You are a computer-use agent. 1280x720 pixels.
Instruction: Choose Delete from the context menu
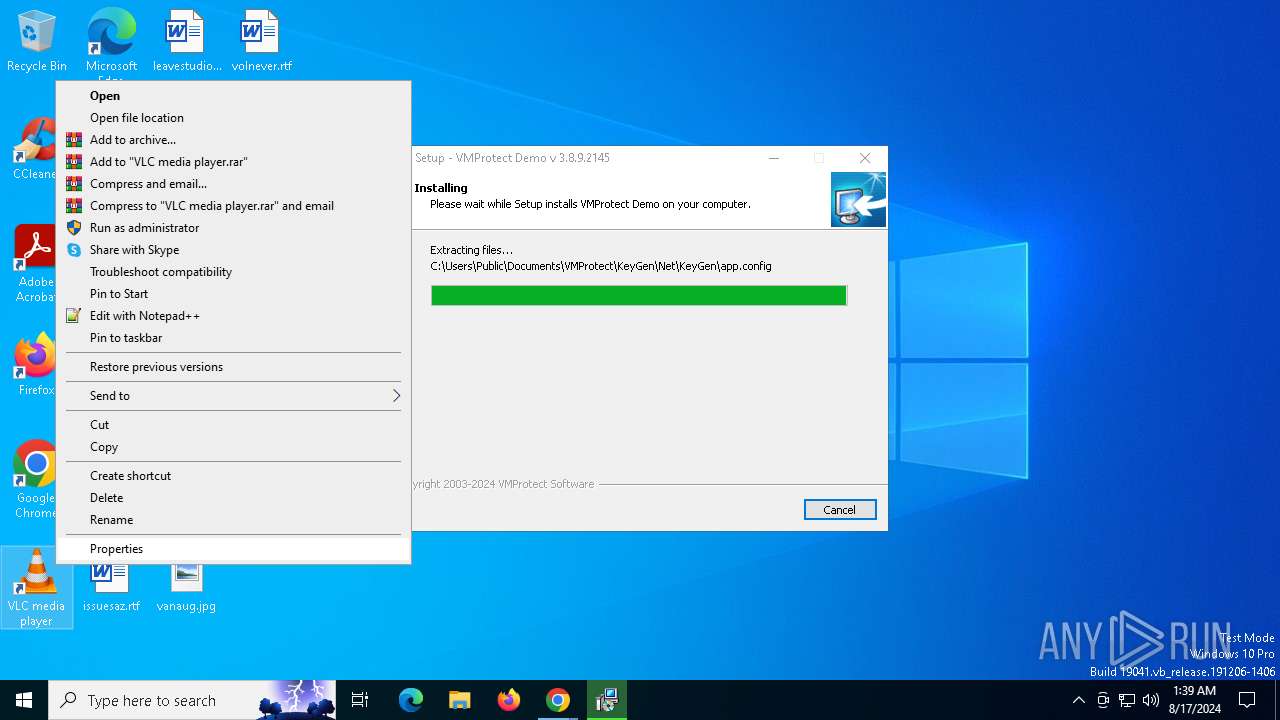click(233, 498)
